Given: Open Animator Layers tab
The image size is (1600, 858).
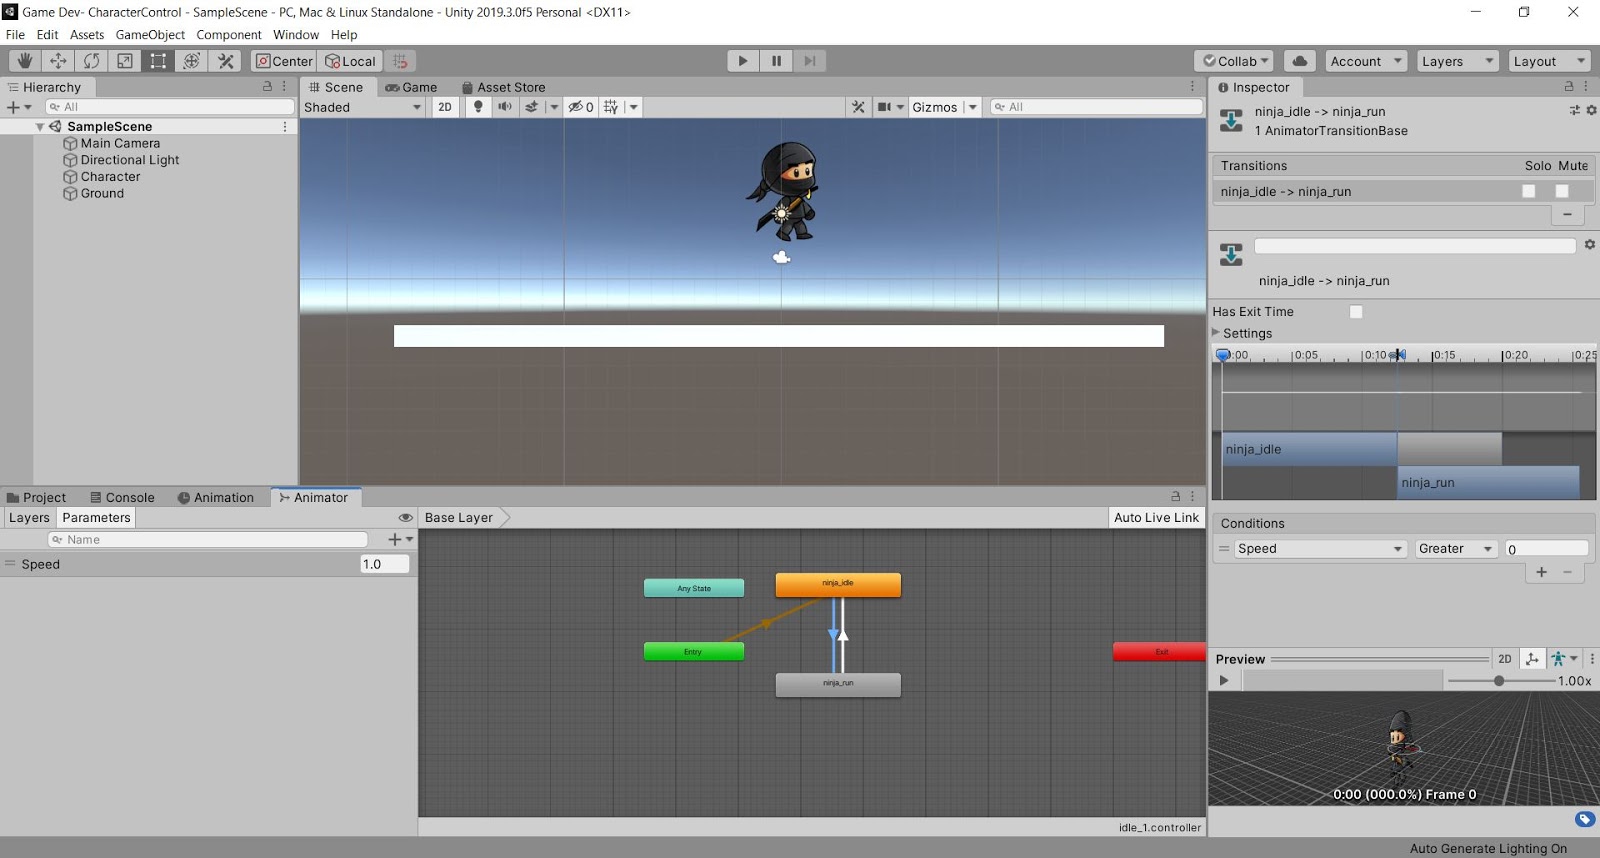Looking at the screenshot, I should coord(29,518).
